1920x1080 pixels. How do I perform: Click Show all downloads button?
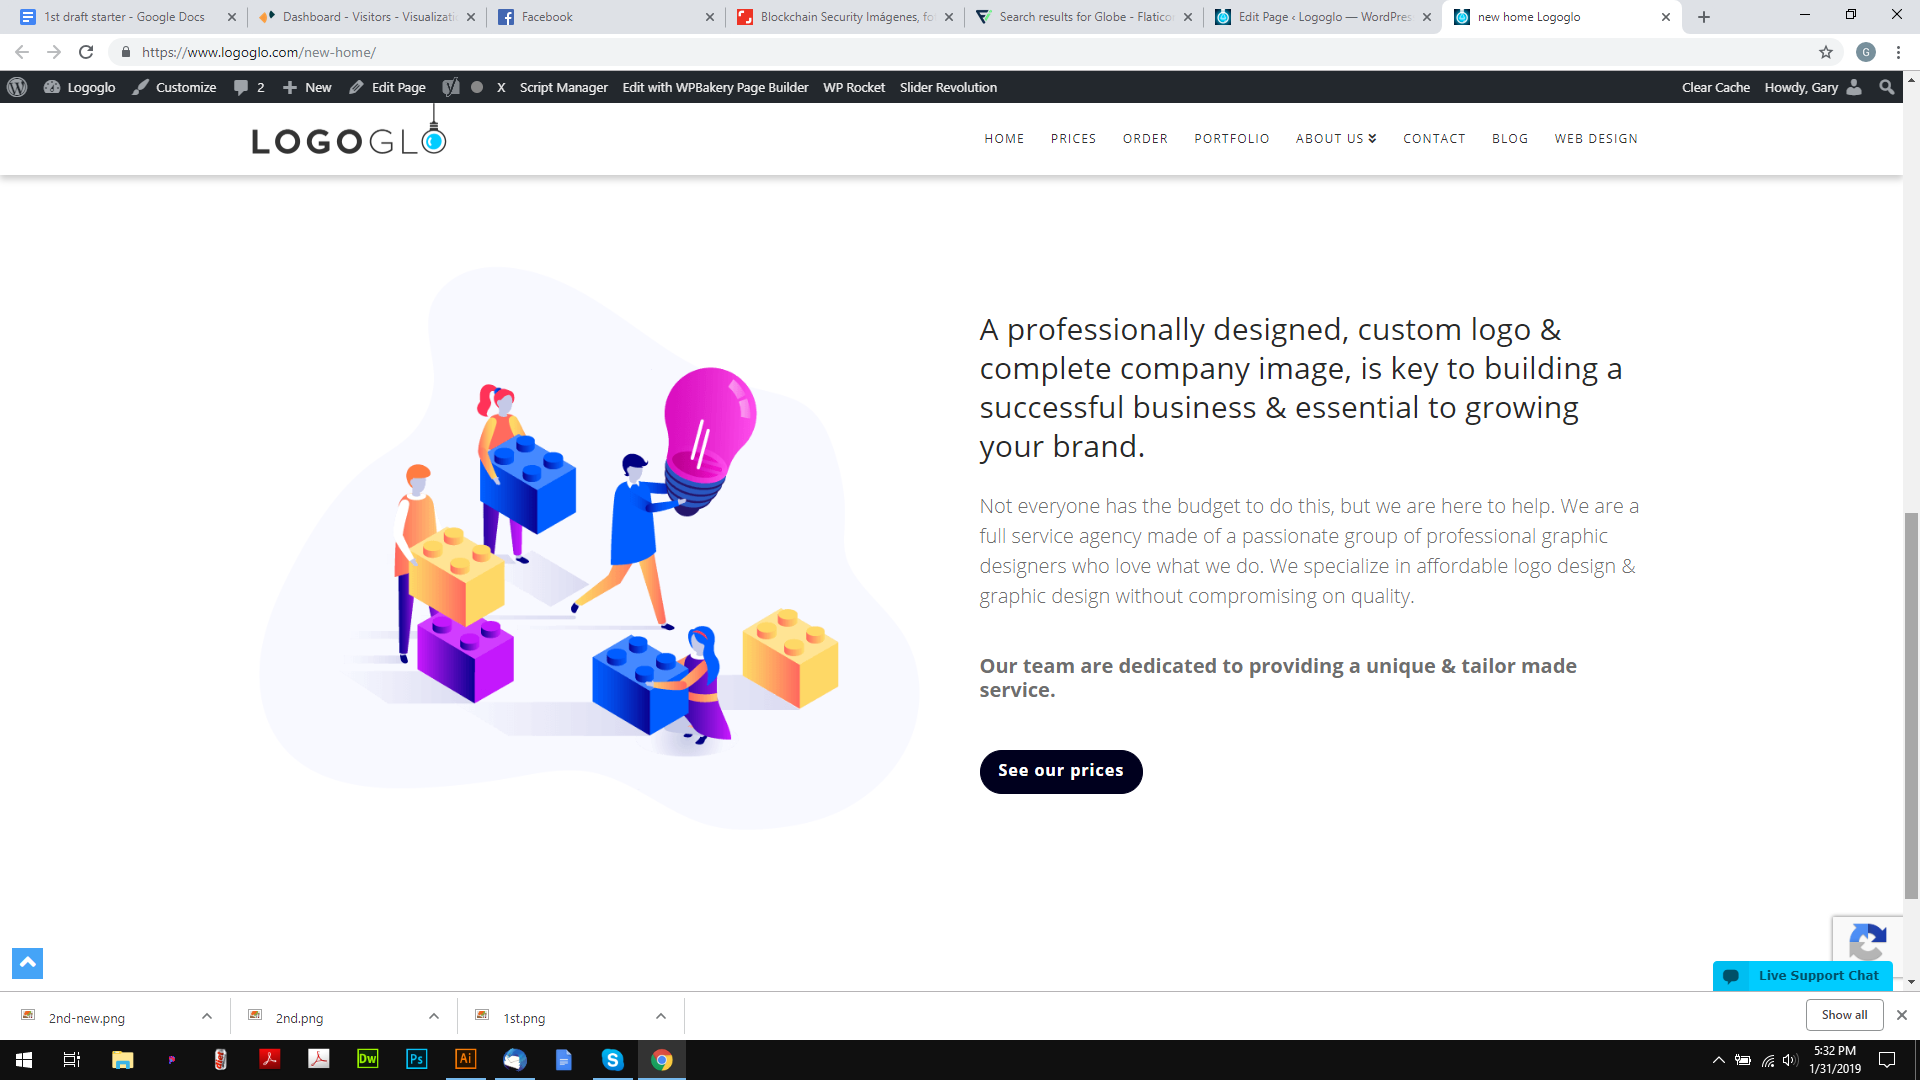(1844, 1015)
